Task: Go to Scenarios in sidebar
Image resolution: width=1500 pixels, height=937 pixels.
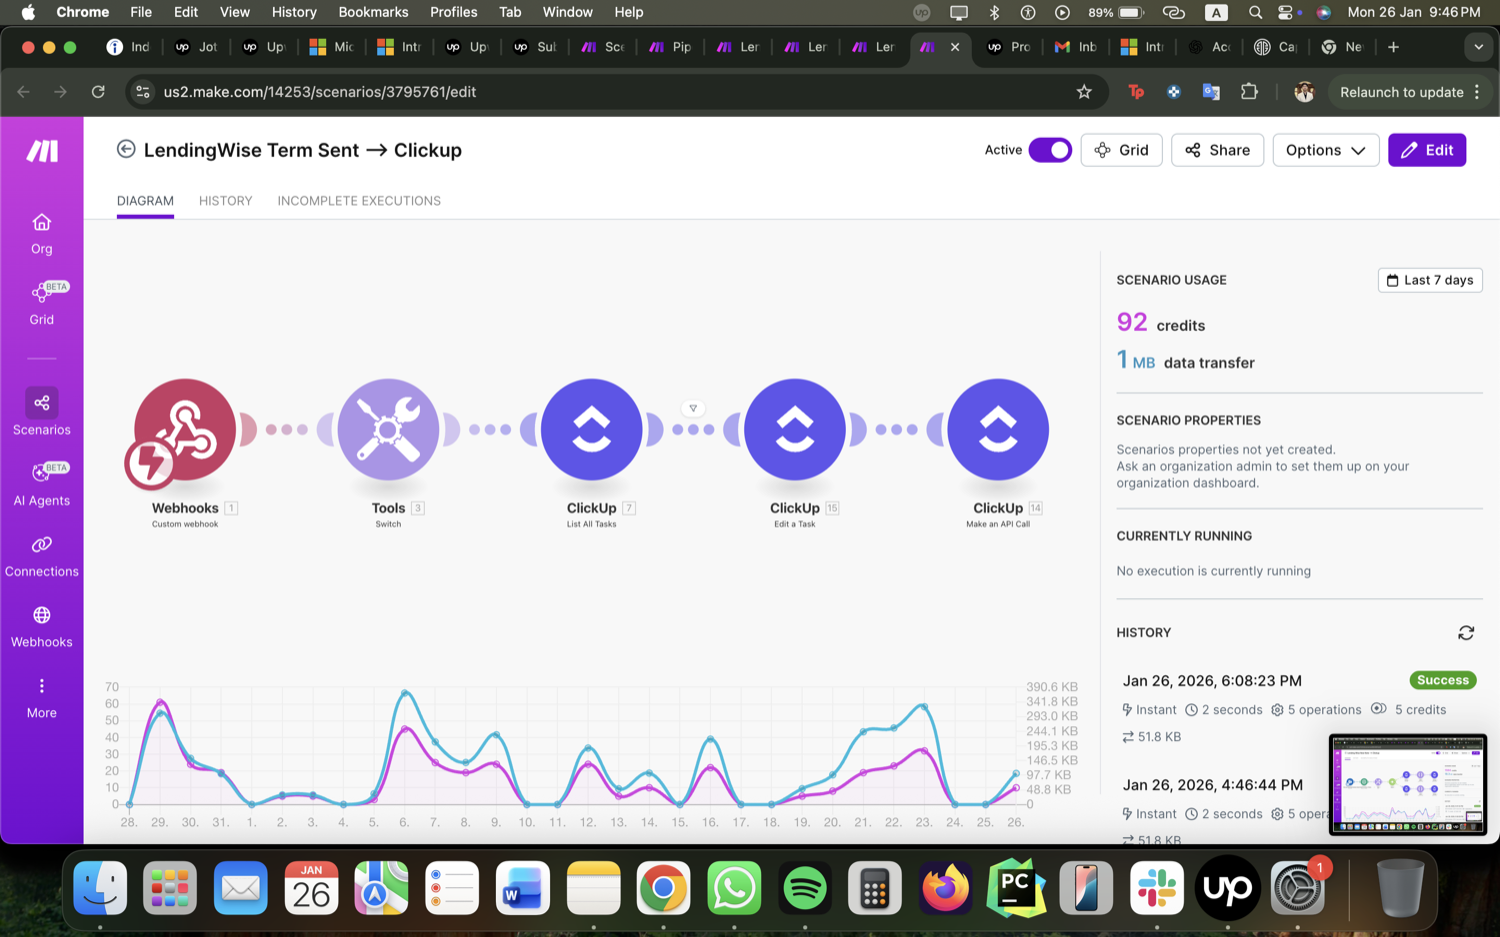Action: [x=41, y=413]
